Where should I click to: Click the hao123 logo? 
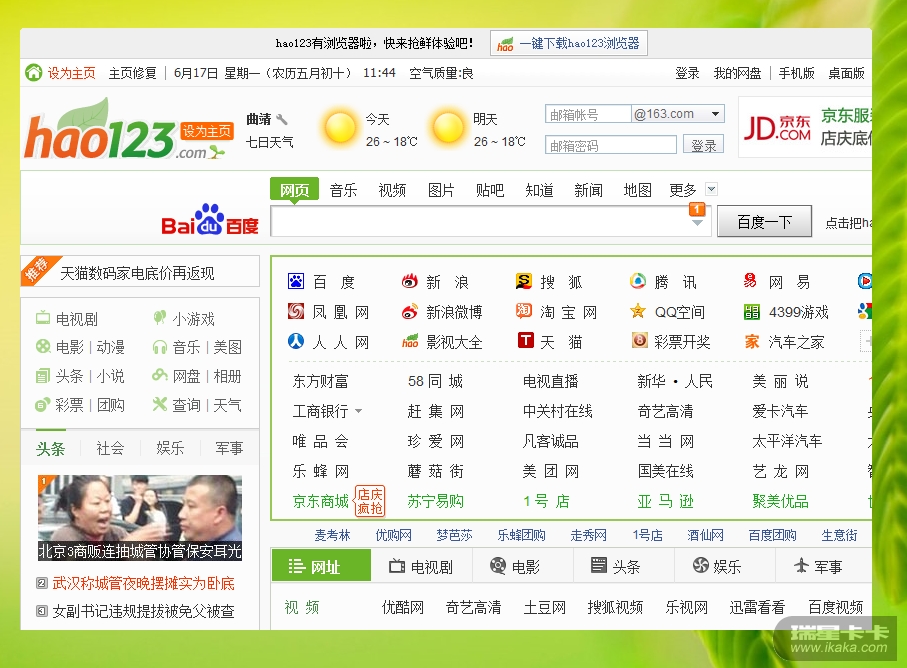point(99,130)
